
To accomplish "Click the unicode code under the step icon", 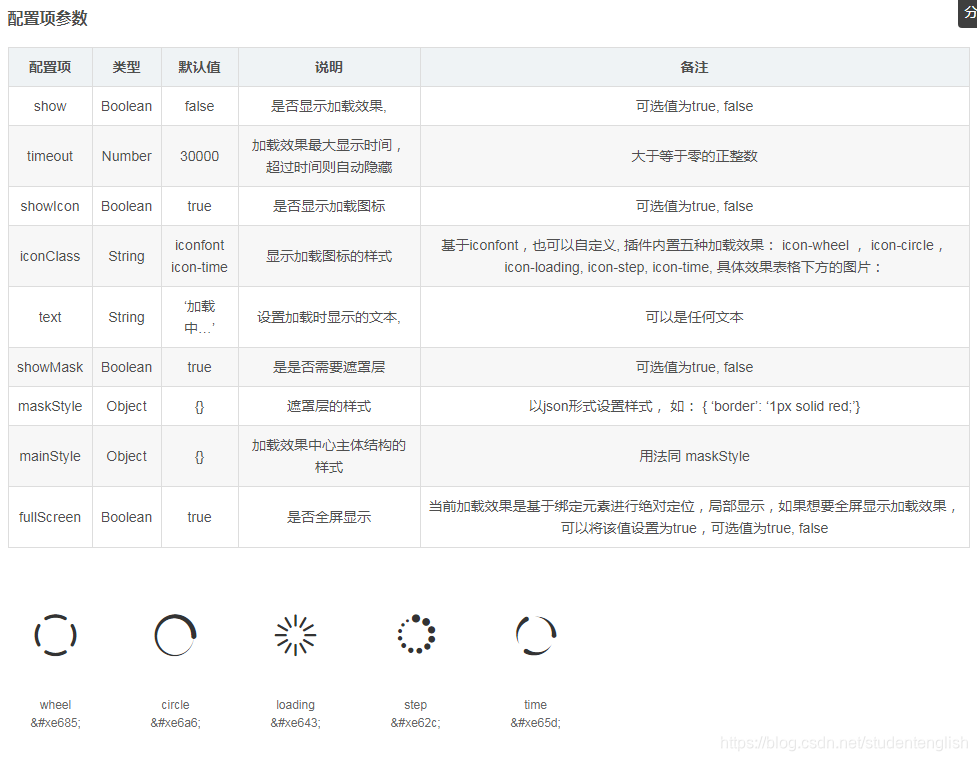I will pos(415,722).
